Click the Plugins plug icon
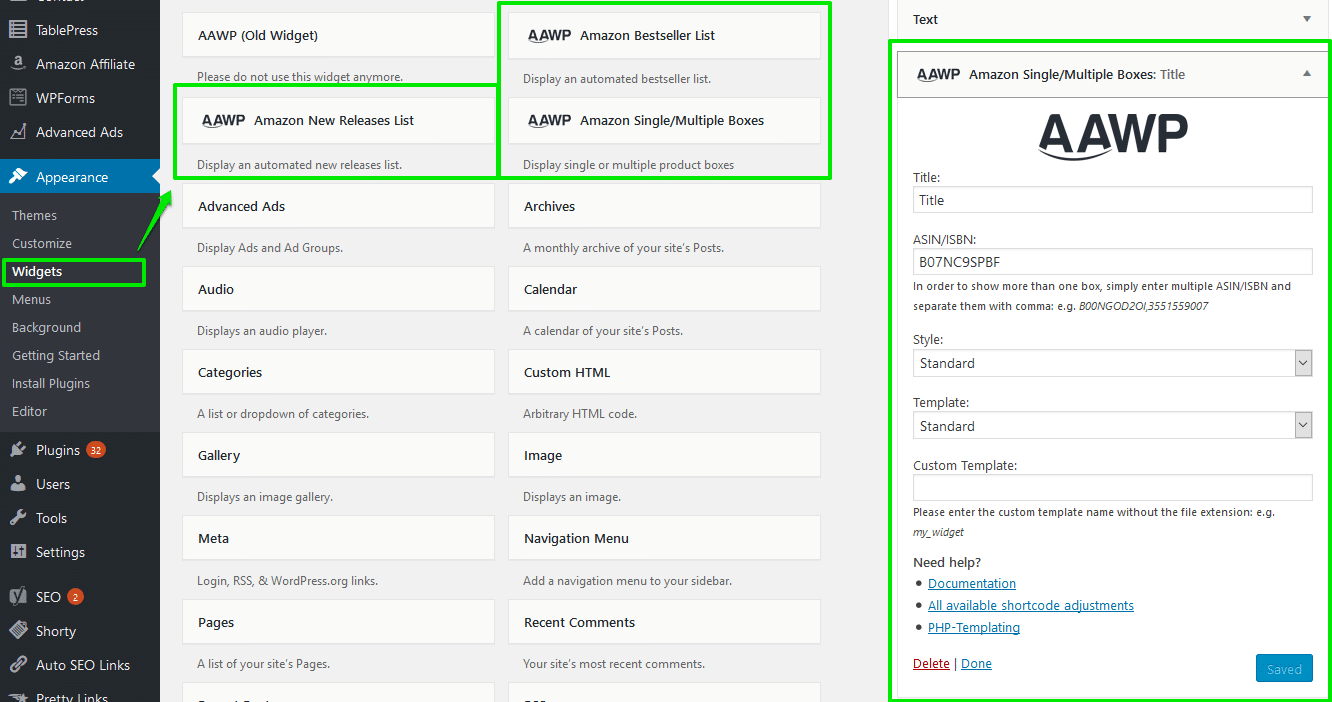1332x702 pixels. pos(18,450)
